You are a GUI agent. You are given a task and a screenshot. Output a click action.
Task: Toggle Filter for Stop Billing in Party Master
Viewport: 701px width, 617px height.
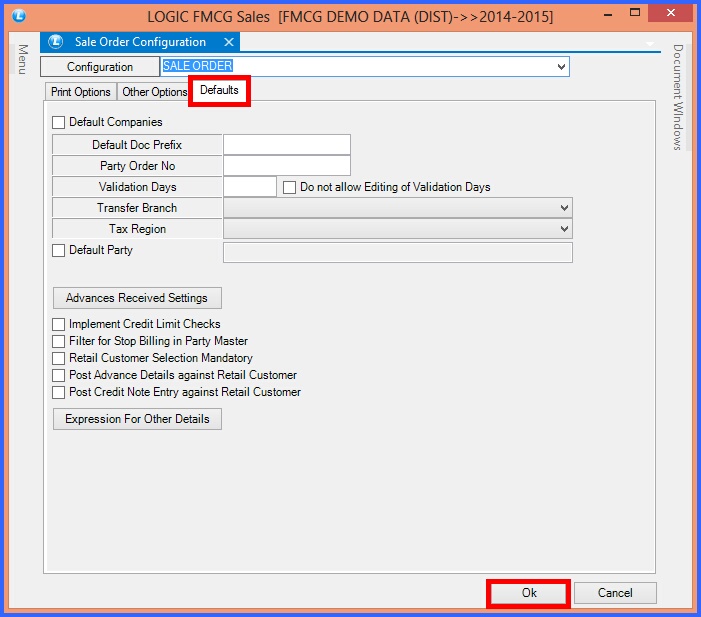(x=59, y=341)
